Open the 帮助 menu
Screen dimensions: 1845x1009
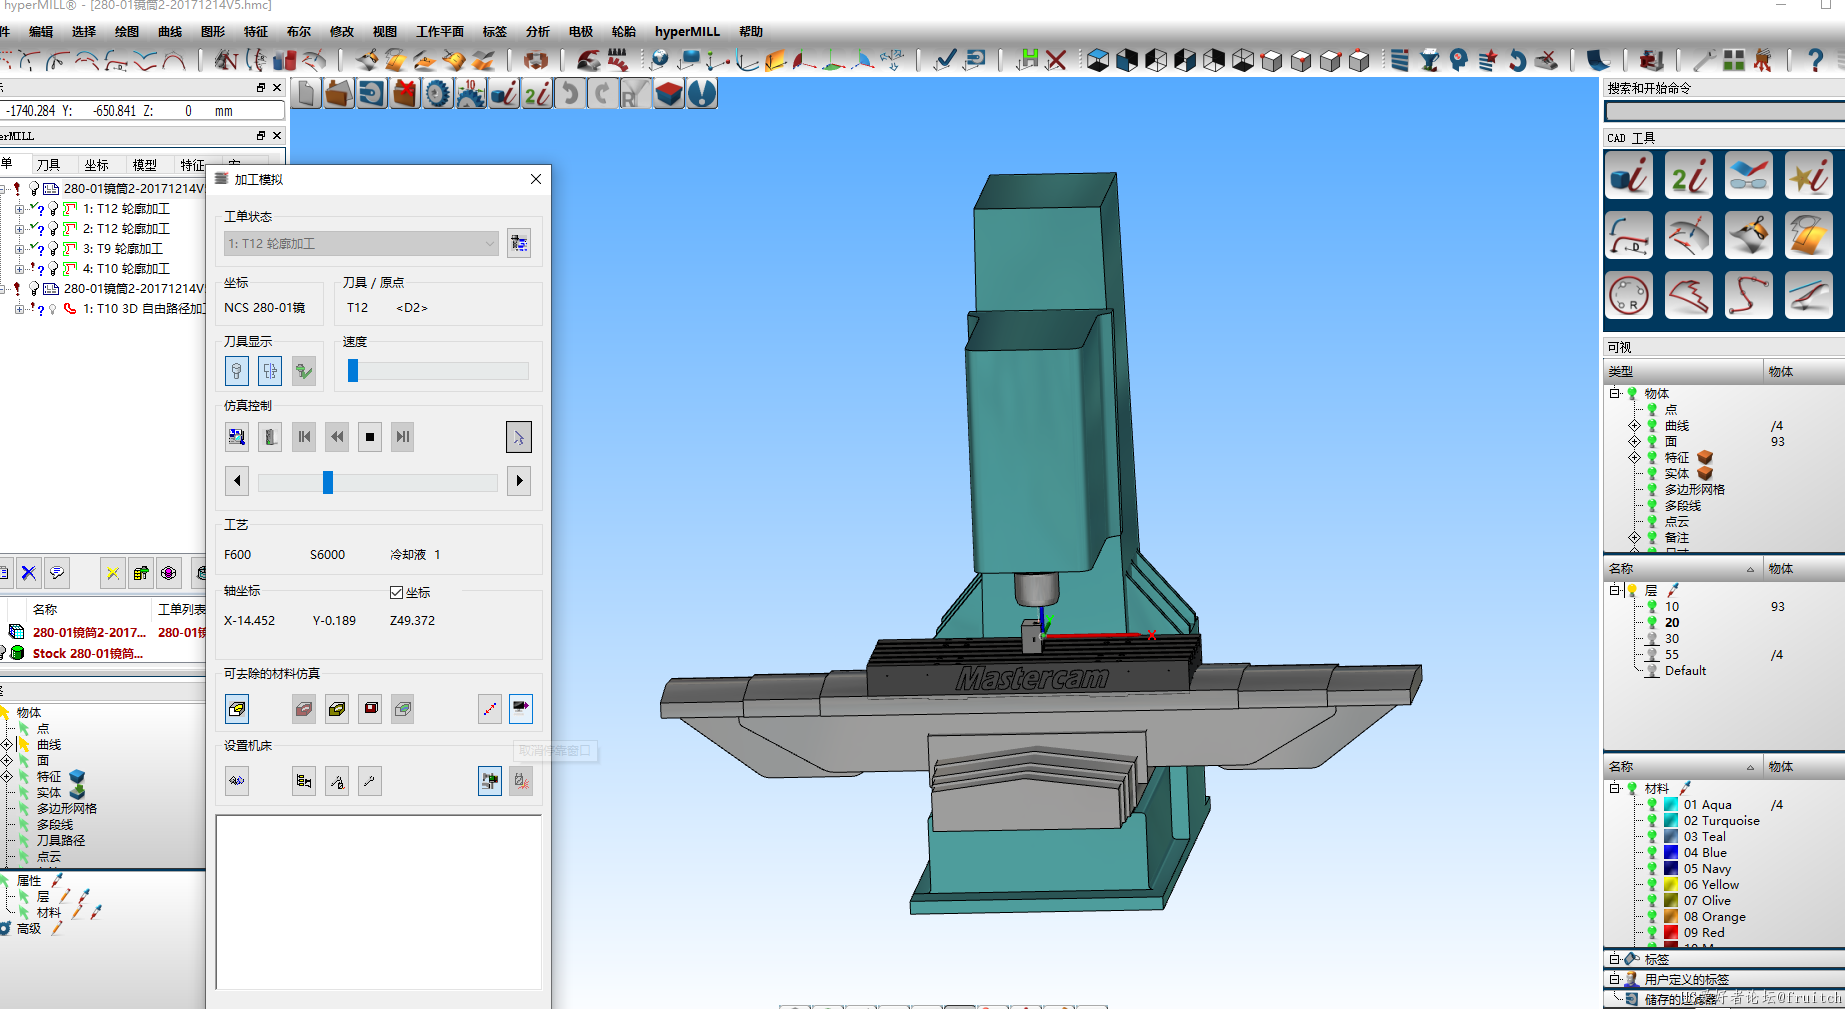pyautogui.click(x=751, y=32)
